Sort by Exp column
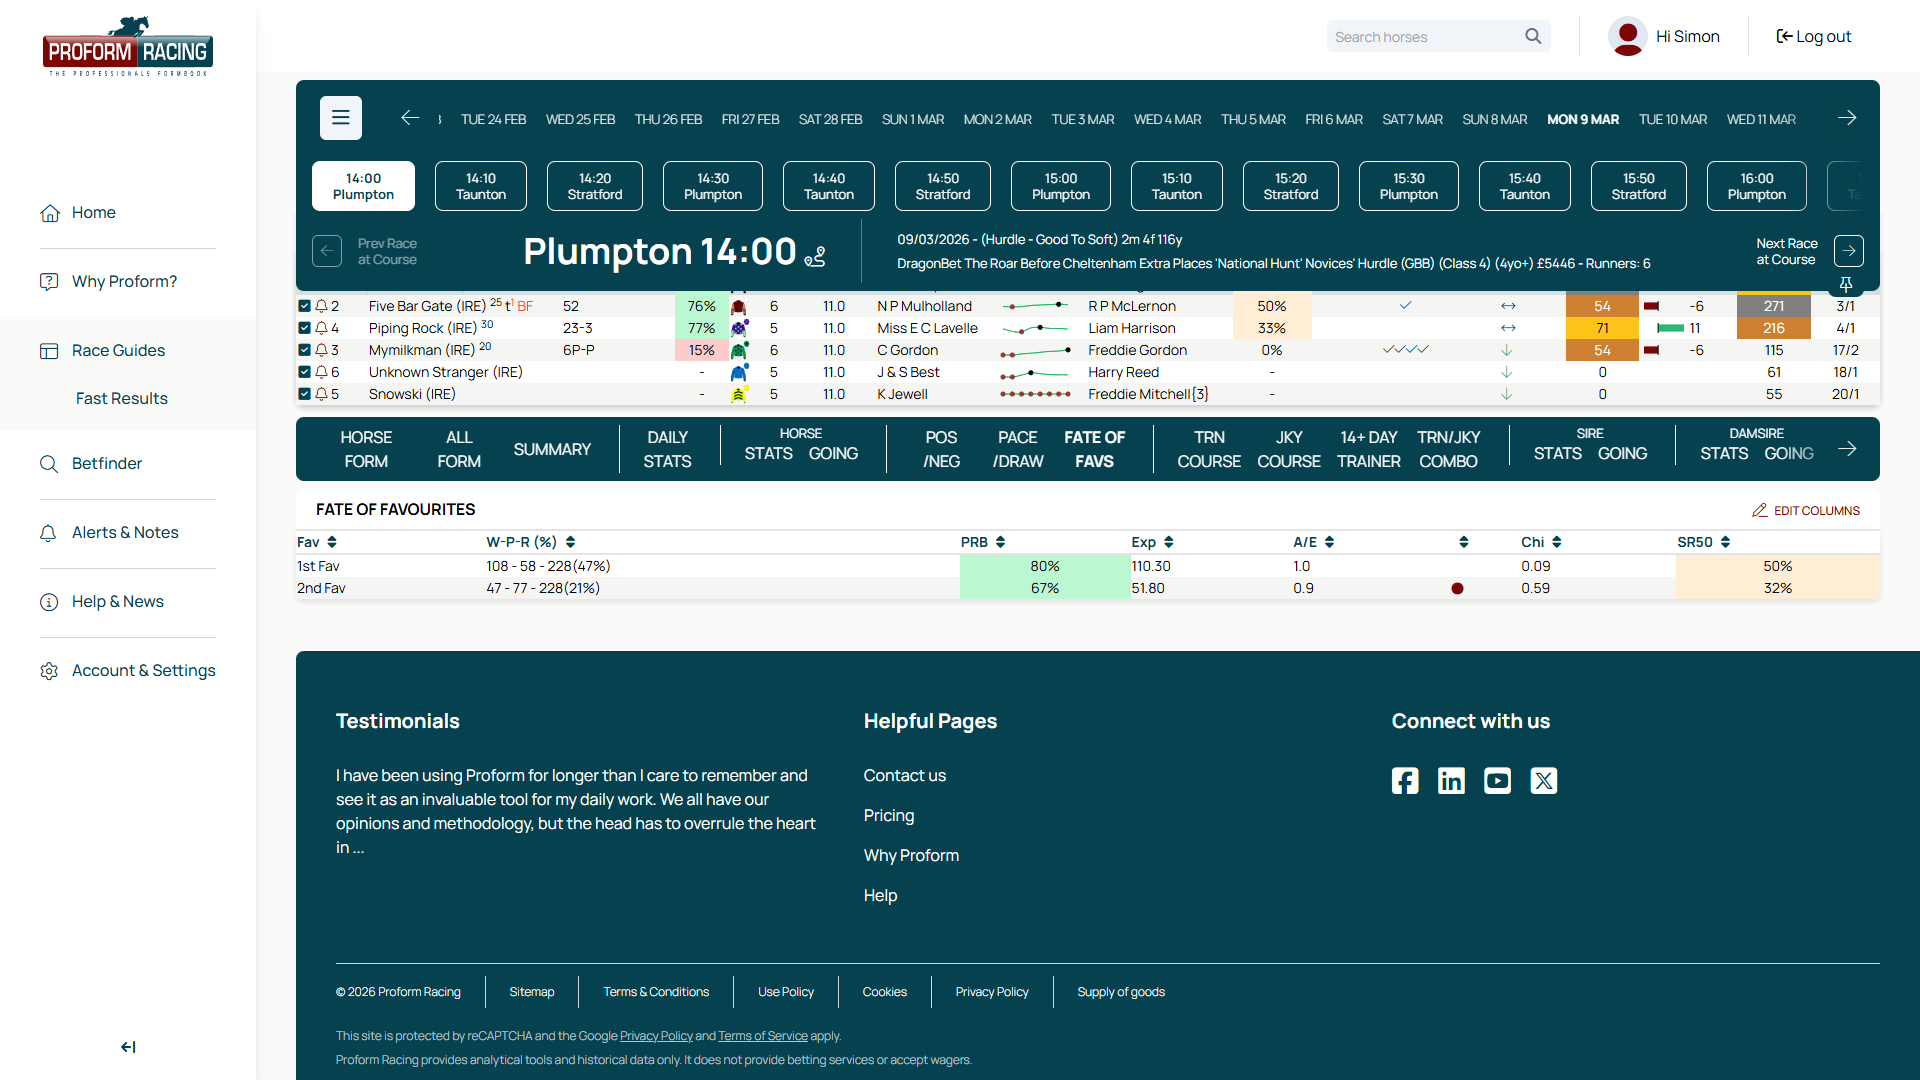The image size is (1920, 1080). [1152, 542]
